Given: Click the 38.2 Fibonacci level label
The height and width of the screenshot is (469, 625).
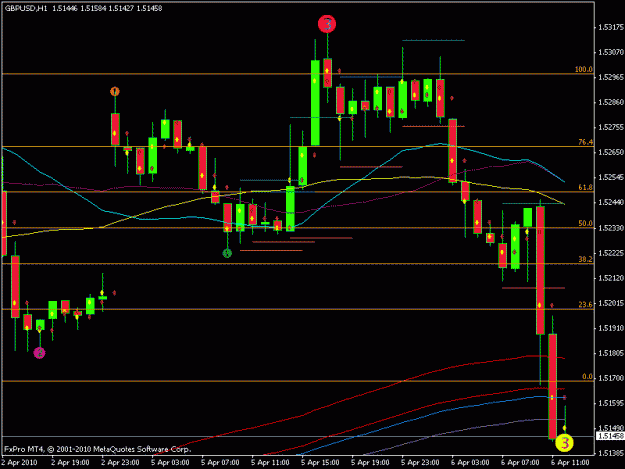Looking at the screenshot, I should click(x=586, y=259).
